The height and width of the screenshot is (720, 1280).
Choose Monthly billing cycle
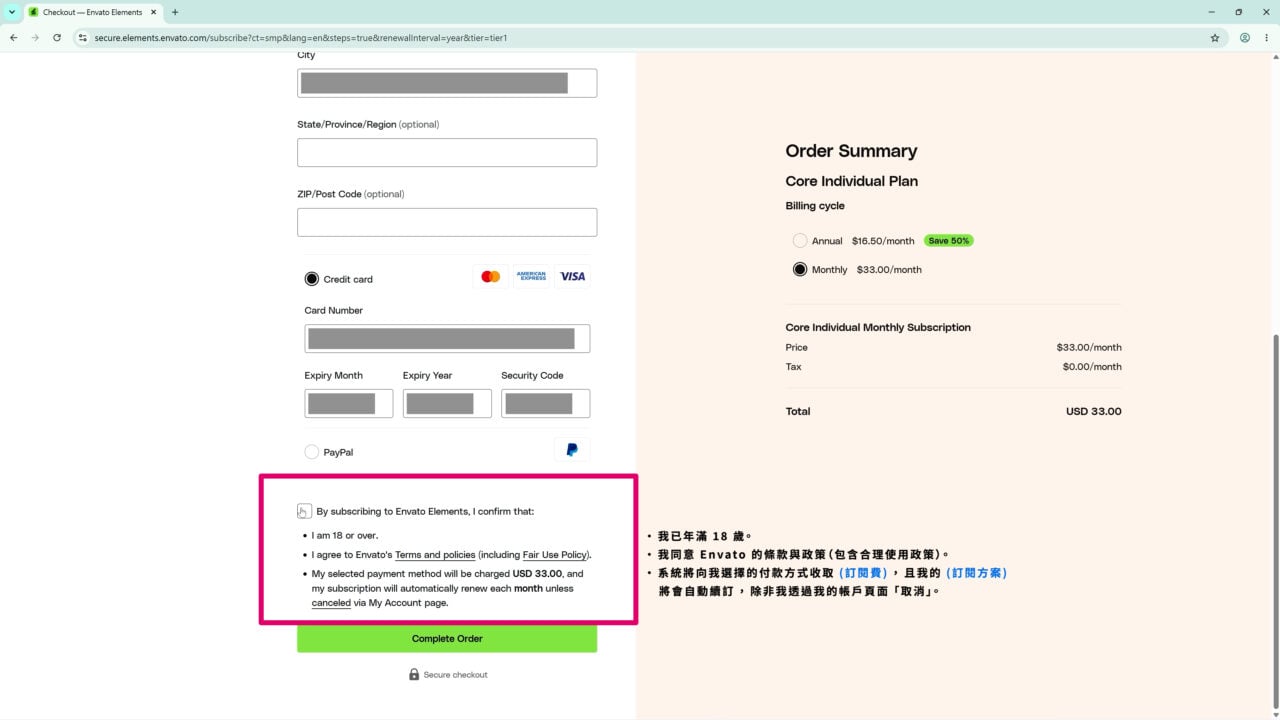(x=800, y=269)
